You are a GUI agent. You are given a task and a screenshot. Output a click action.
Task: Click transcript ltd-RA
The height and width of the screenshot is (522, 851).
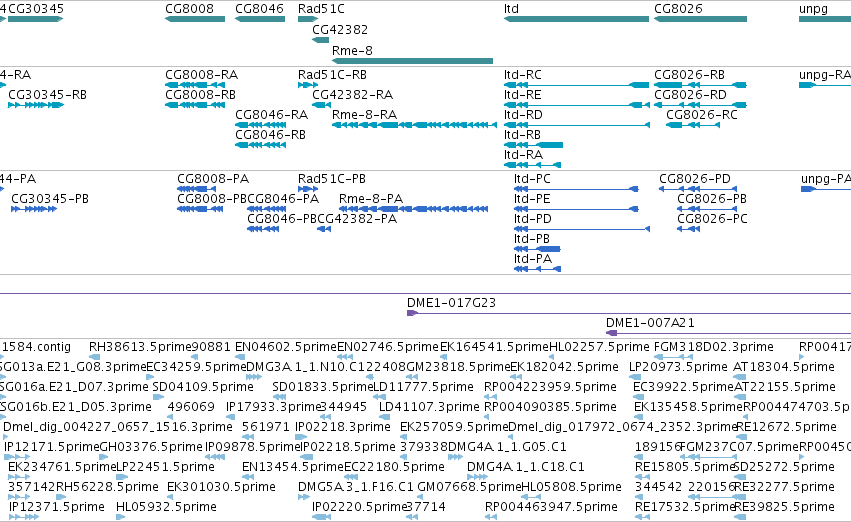coord(532,165)
